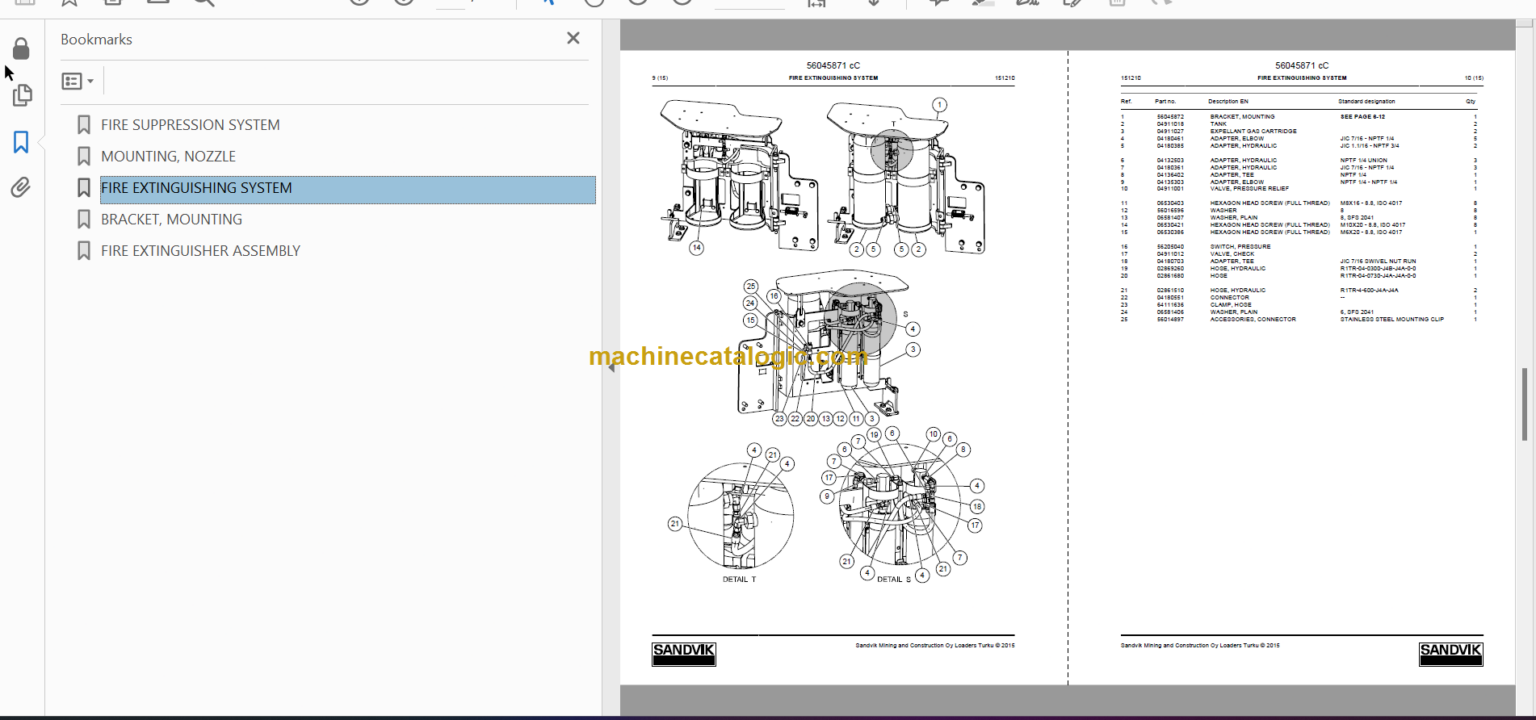The image size is (1536, 720).
Task: Toggle the Bookmarks sidebar panel off
Action: point(20,142)
